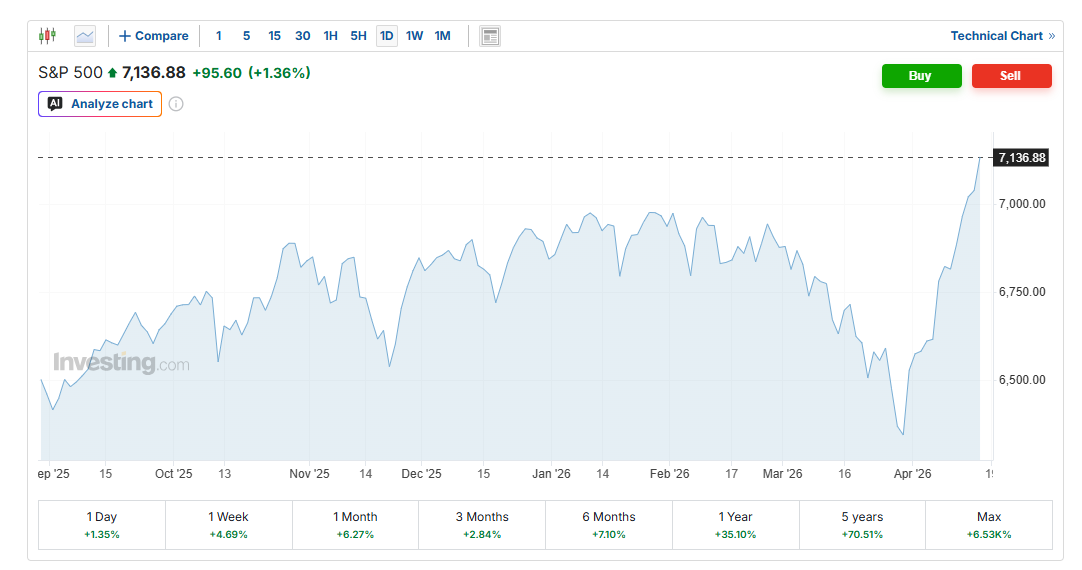This screenshot has width=1082, height=570.
Task: Select the area chart type icon
Action: click(x=85, y=36)
